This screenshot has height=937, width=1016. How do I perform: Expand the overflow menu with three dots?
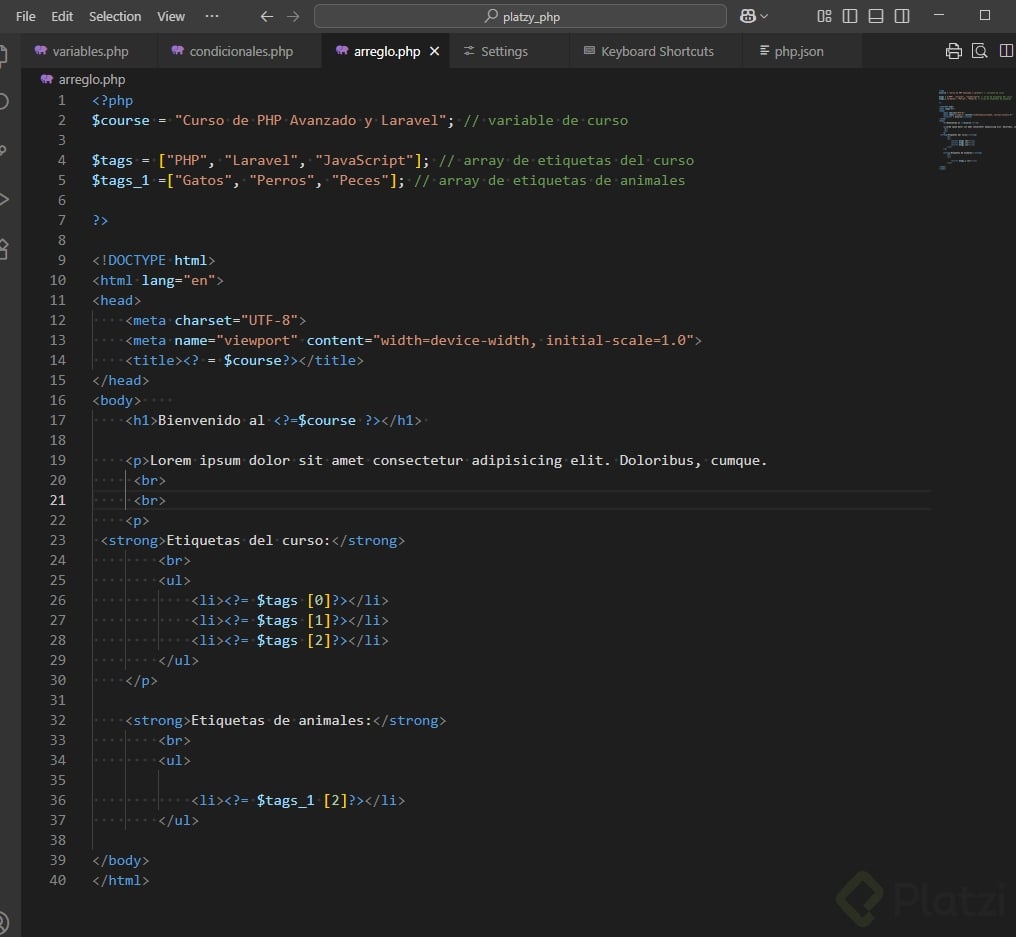click(211, 16)
